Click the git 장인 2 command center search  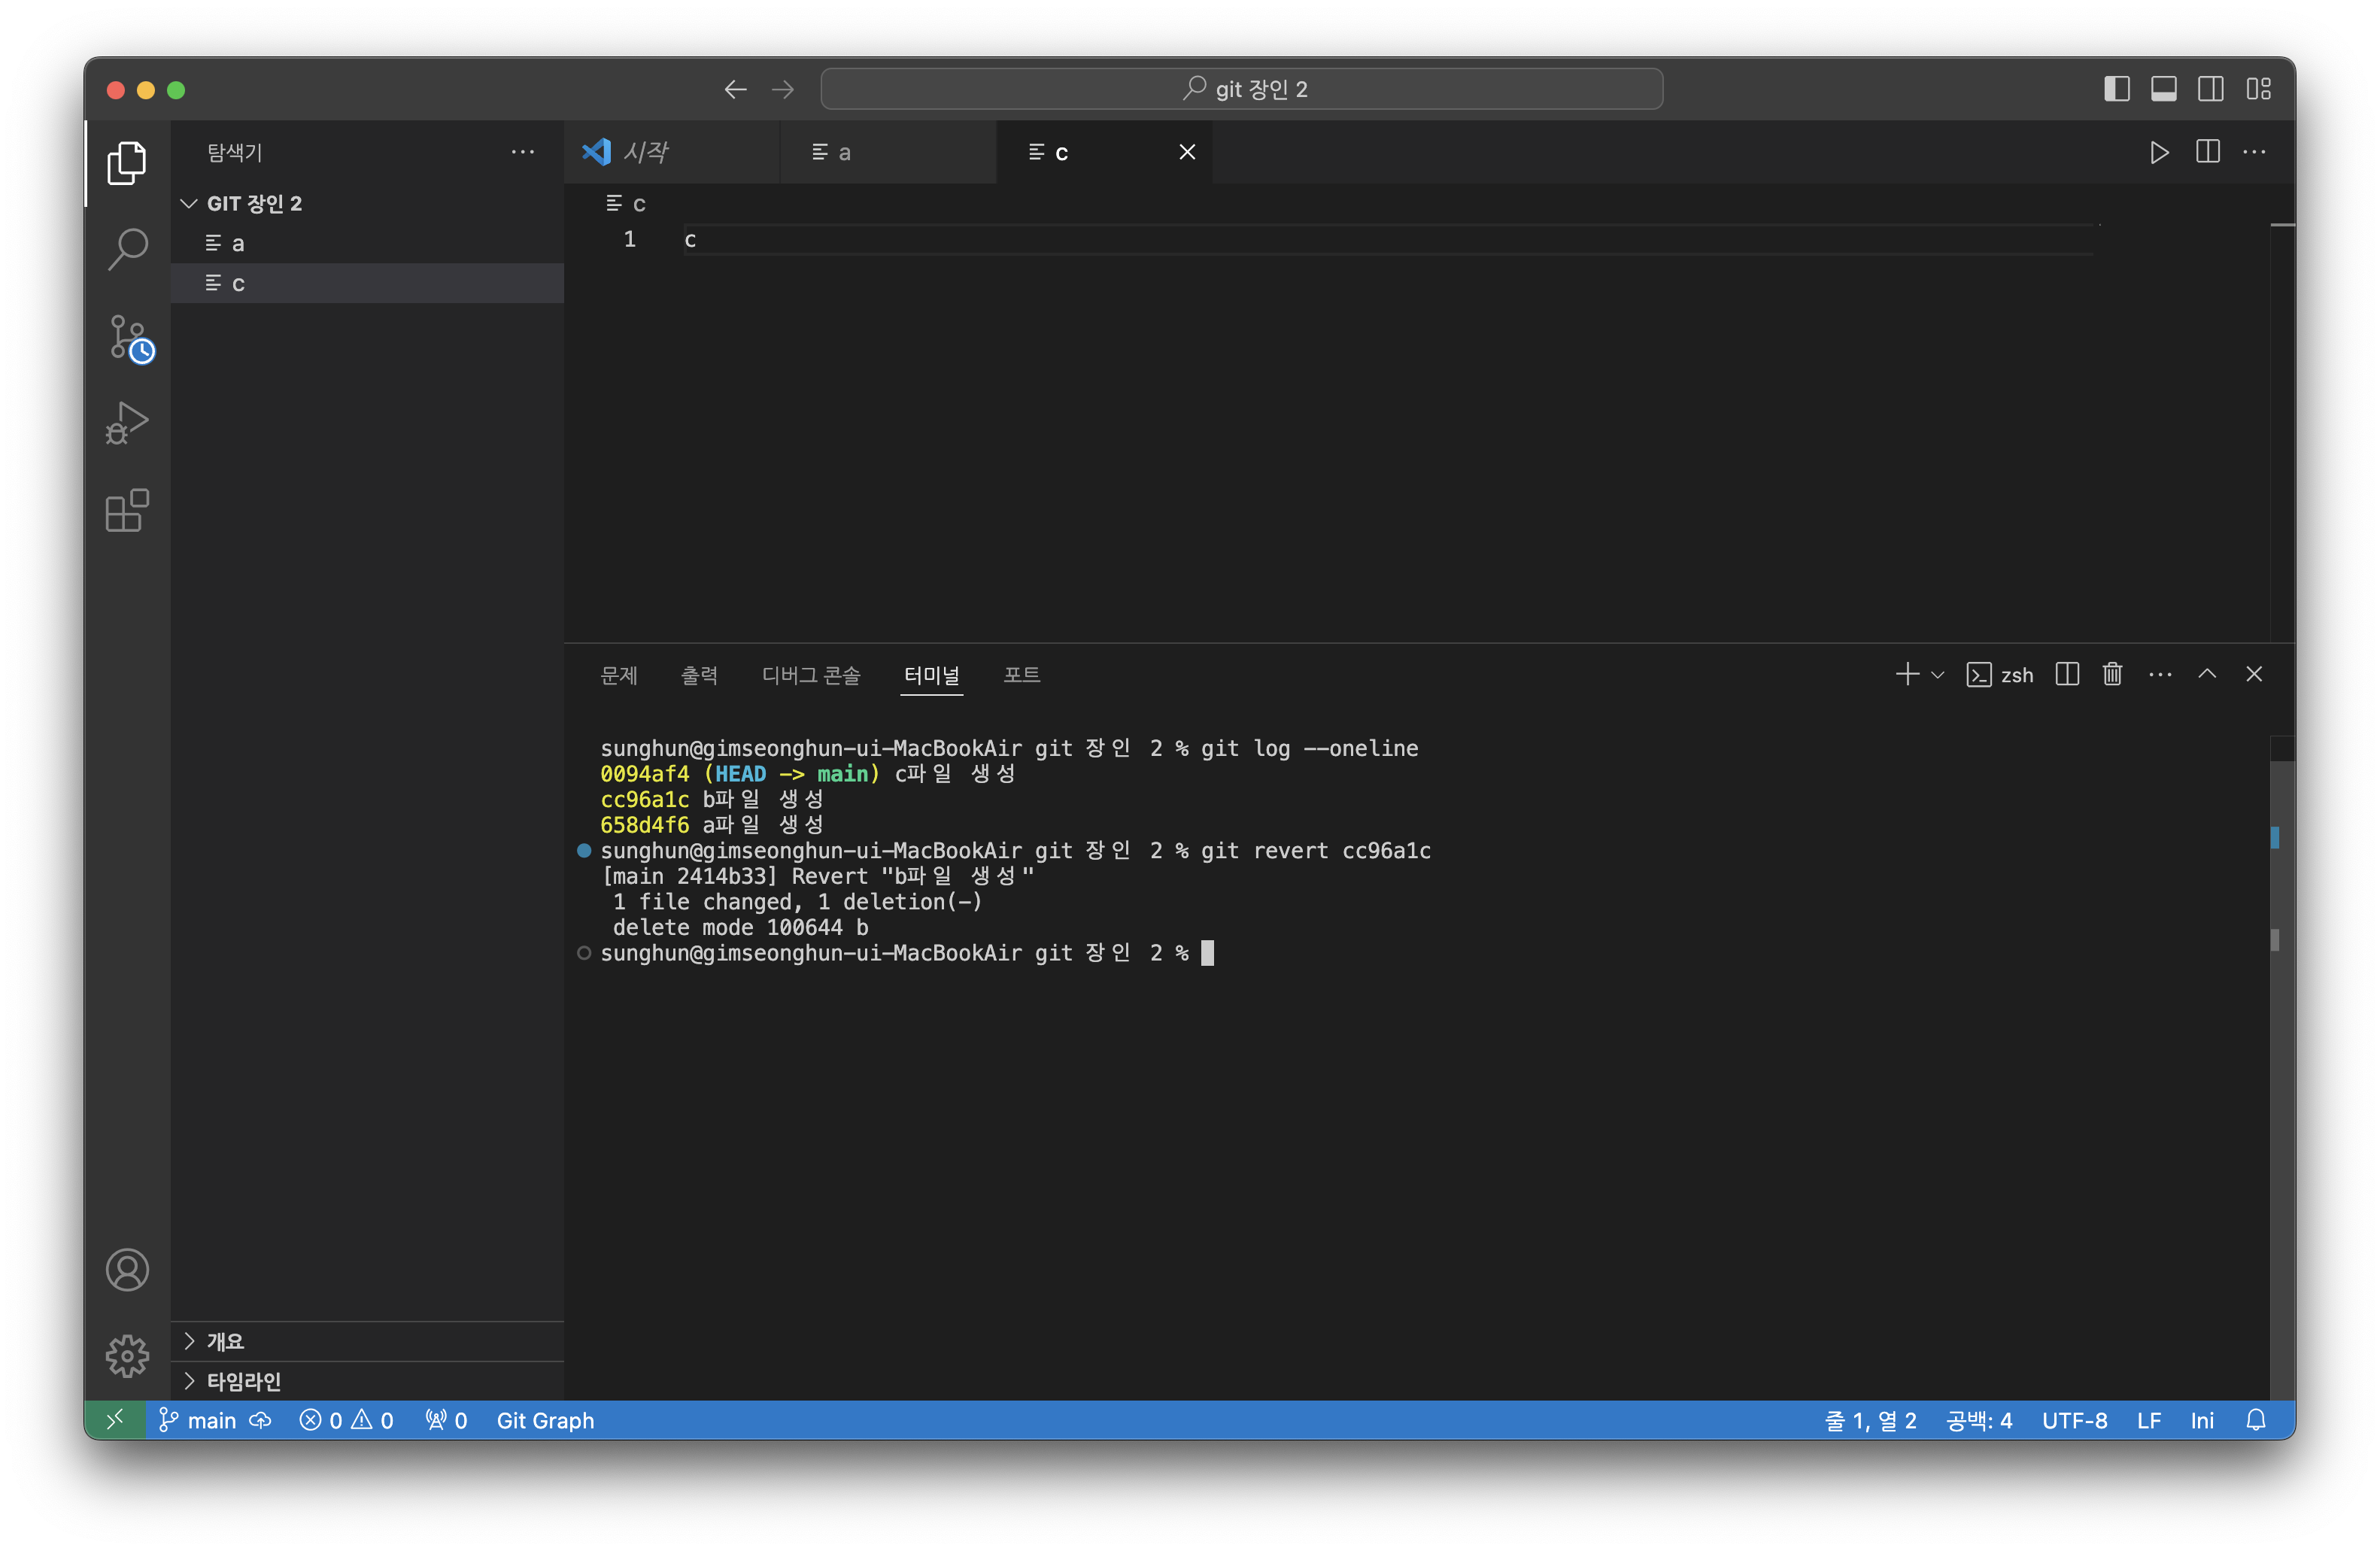pos(1241,89)
